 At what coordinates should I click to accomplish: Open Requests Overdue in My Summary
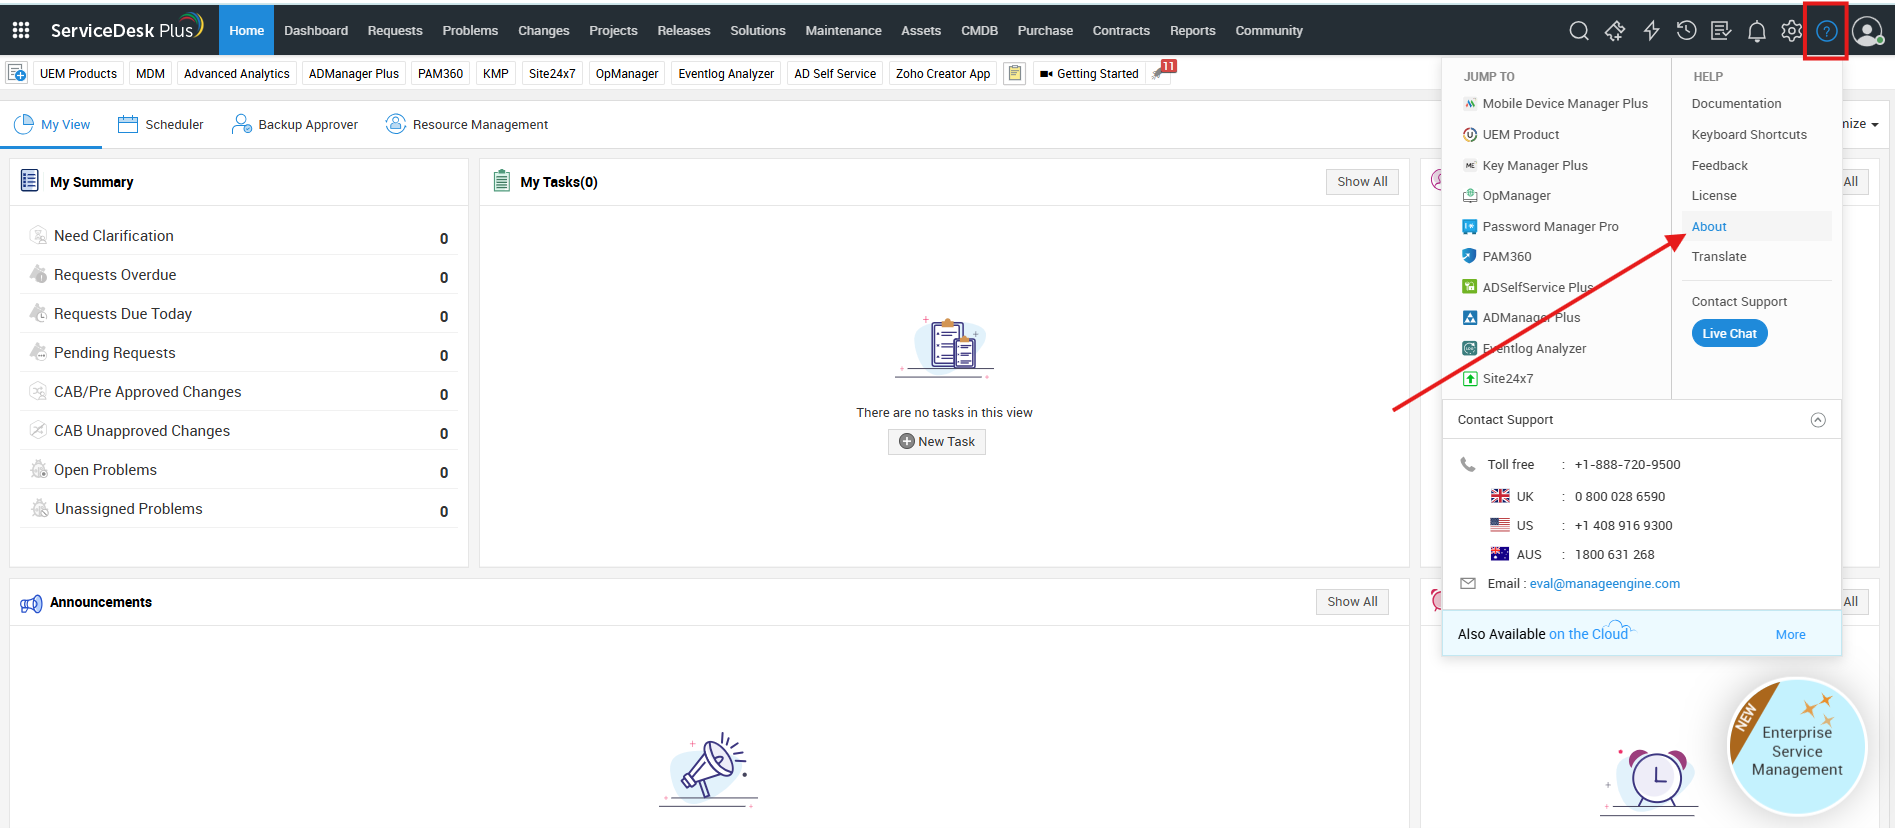click(x=115, y=275)
